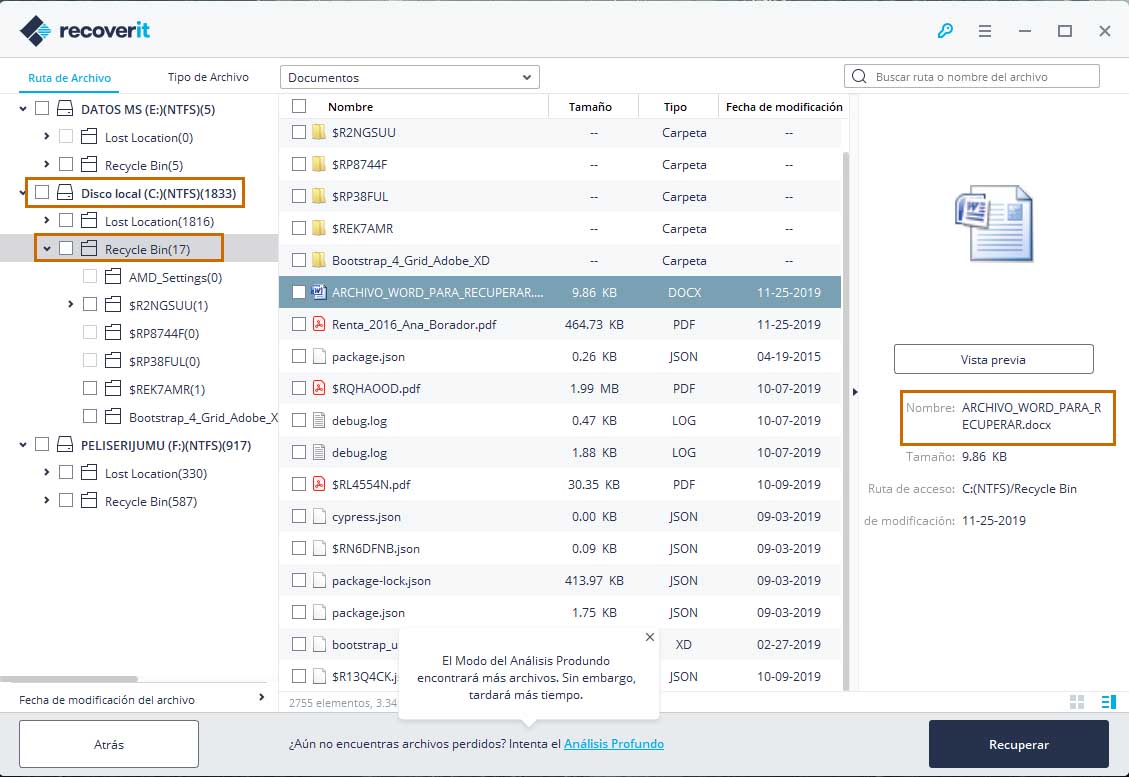This screenshot has width=1129, height=777.
Task: Switch to list detail view icon
Action: click(x=1109, y=701)
